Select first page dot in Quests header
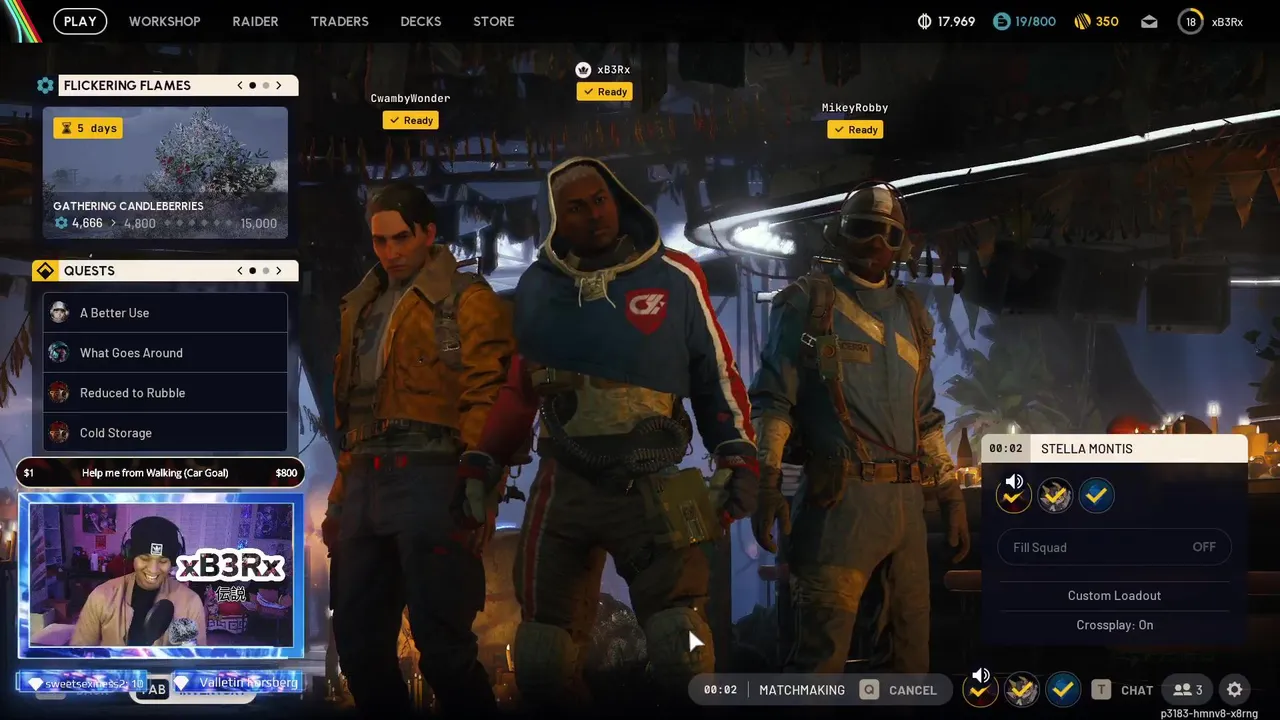This screenshot has height=720, width=1280. pyautogui.click(x=252, y=271)
